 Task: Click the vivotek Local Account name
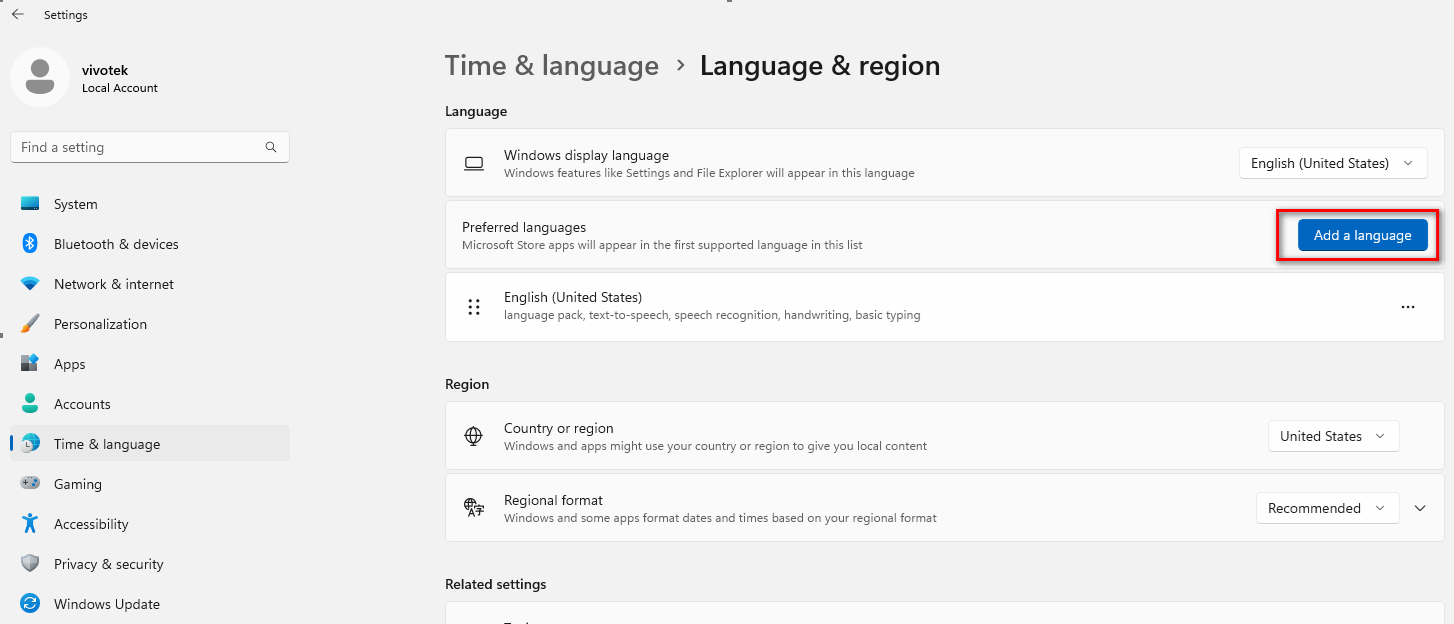point(119,79)
